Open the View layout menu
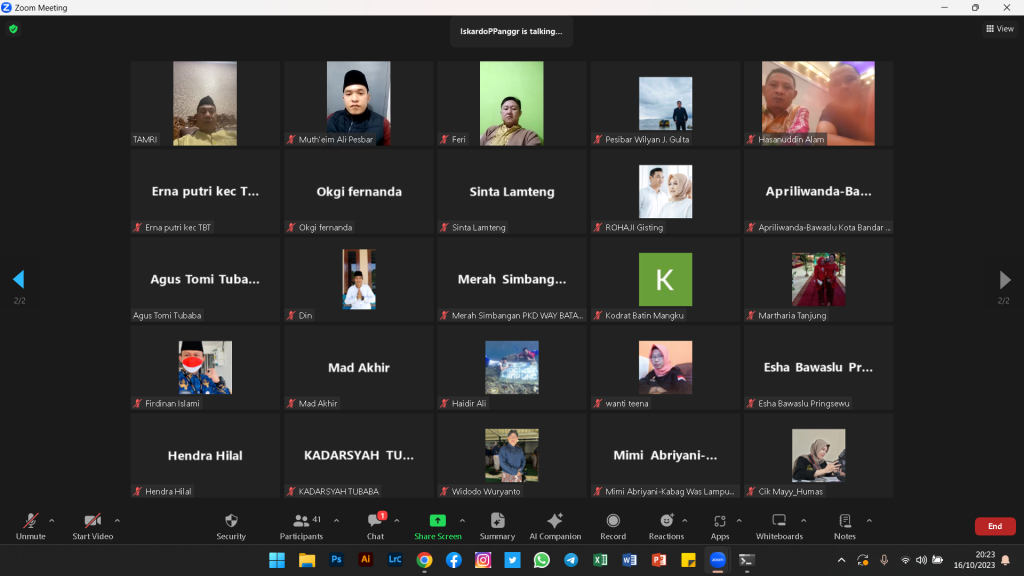 (x=999, y=29)
